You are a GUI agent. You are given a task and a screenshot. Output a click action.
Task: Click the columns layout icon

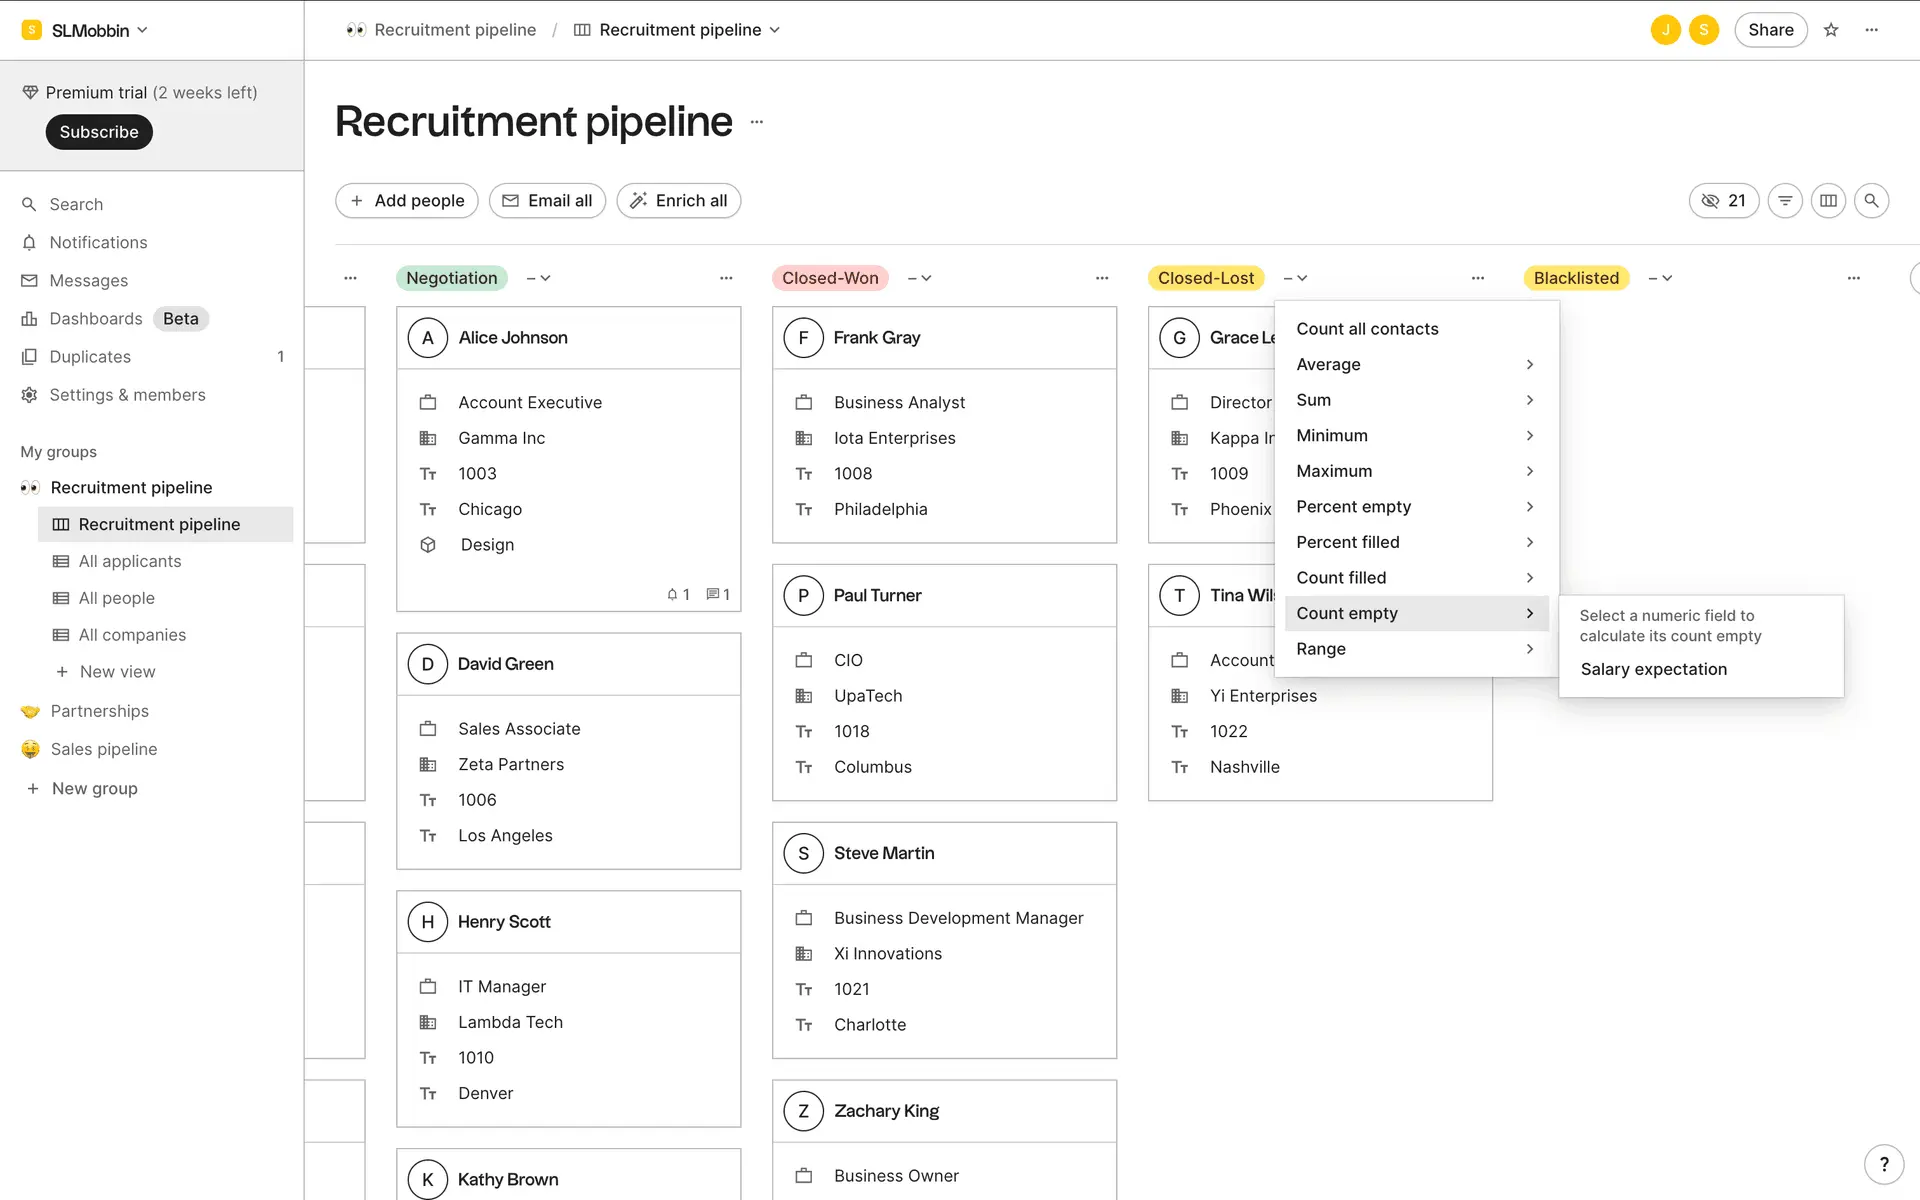click(x=1828, y=201)
